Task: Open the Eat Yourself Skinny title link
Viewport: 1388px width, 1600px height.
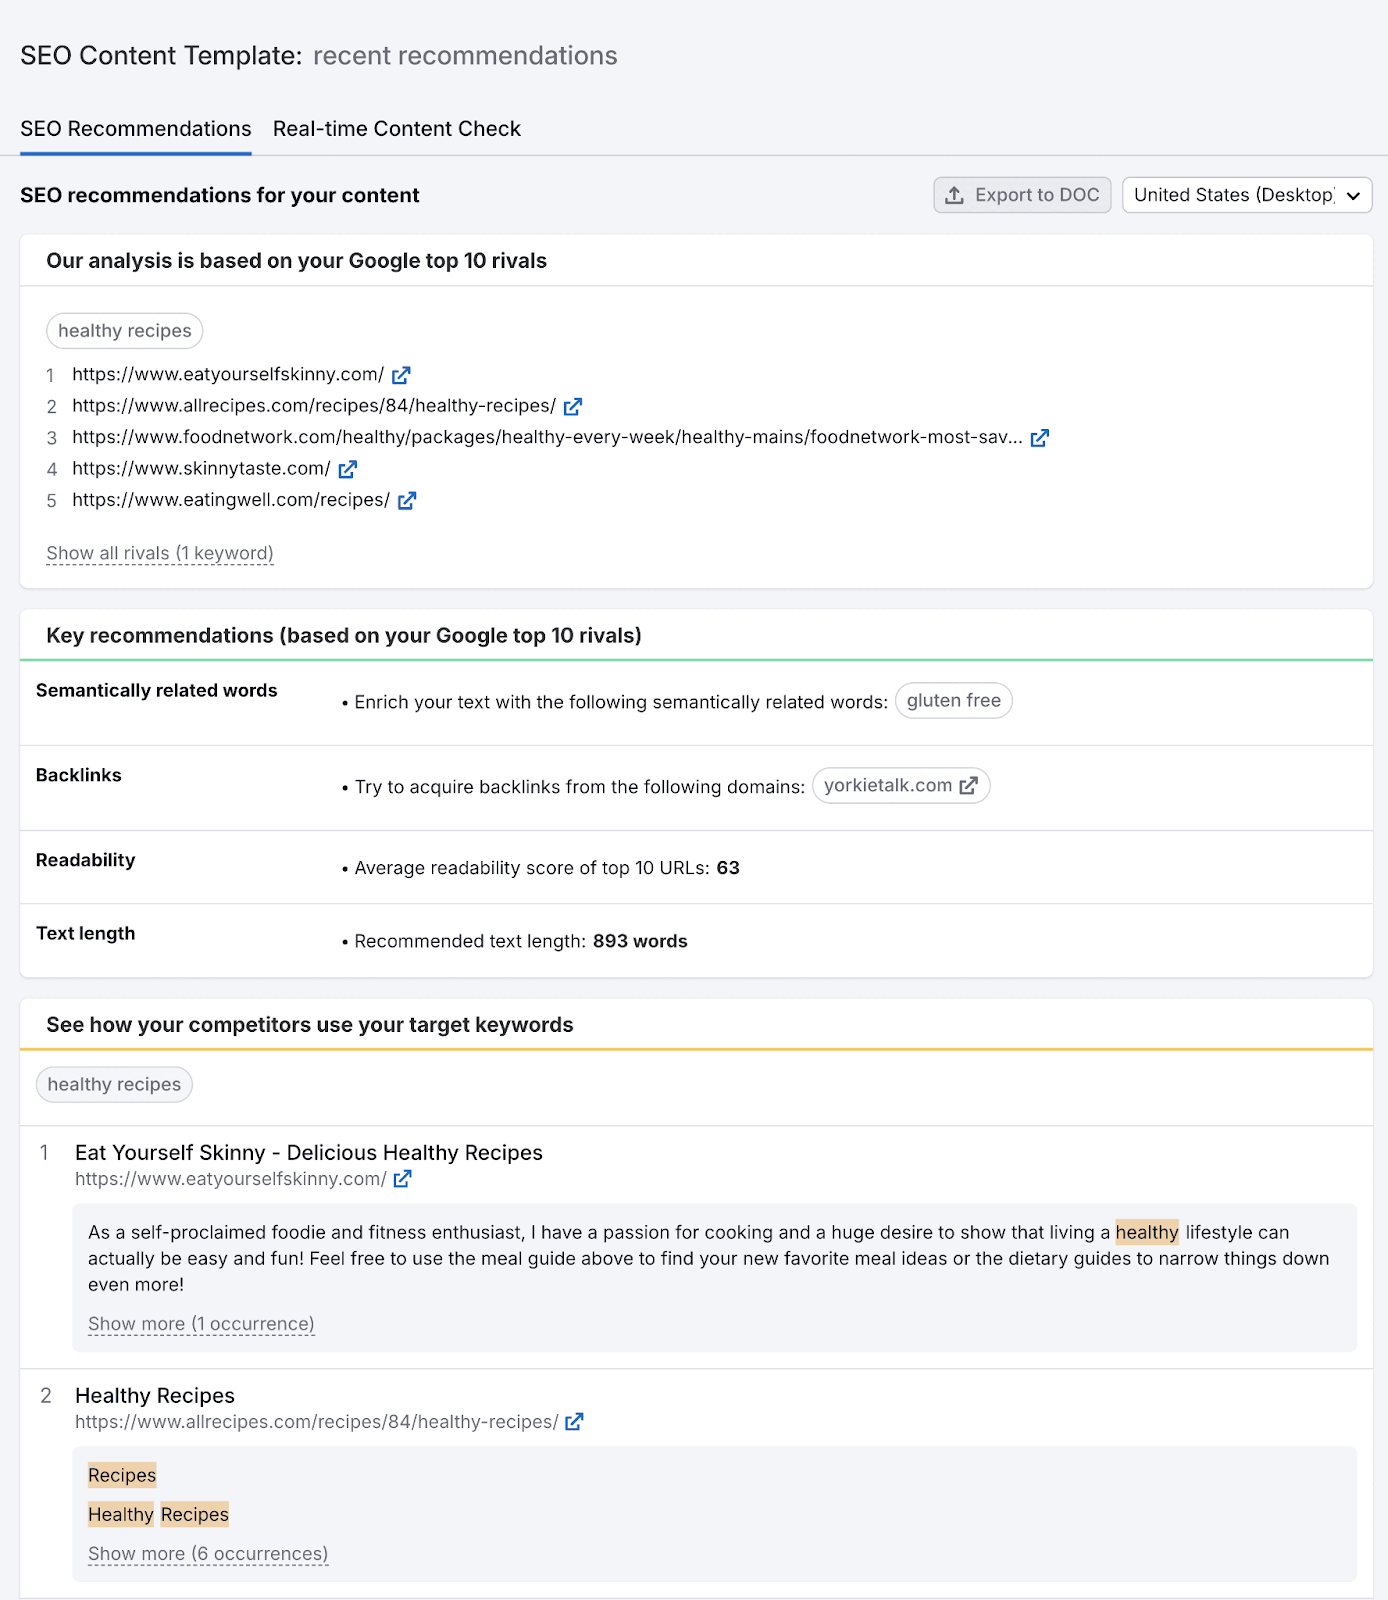Action: tap(308, 1152)
